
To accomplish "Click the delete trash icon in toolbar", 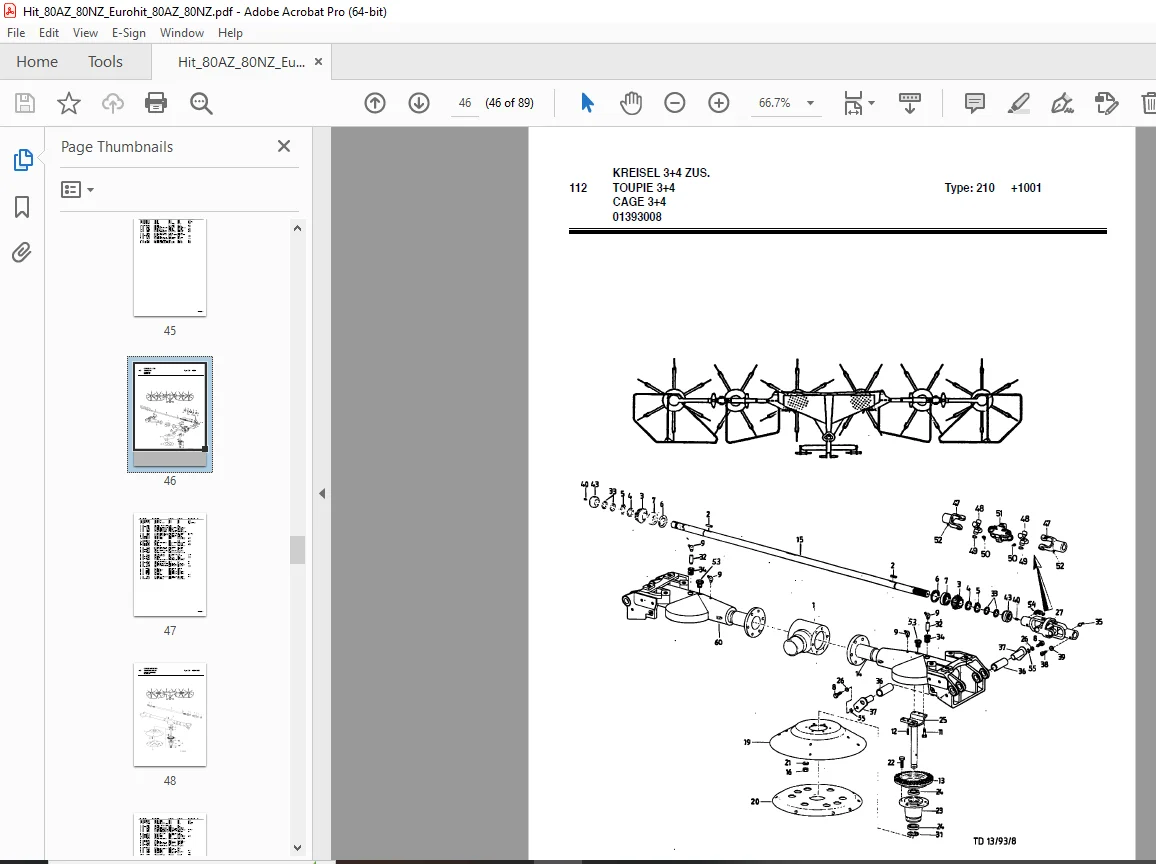I will click(x=1149, y=103).
